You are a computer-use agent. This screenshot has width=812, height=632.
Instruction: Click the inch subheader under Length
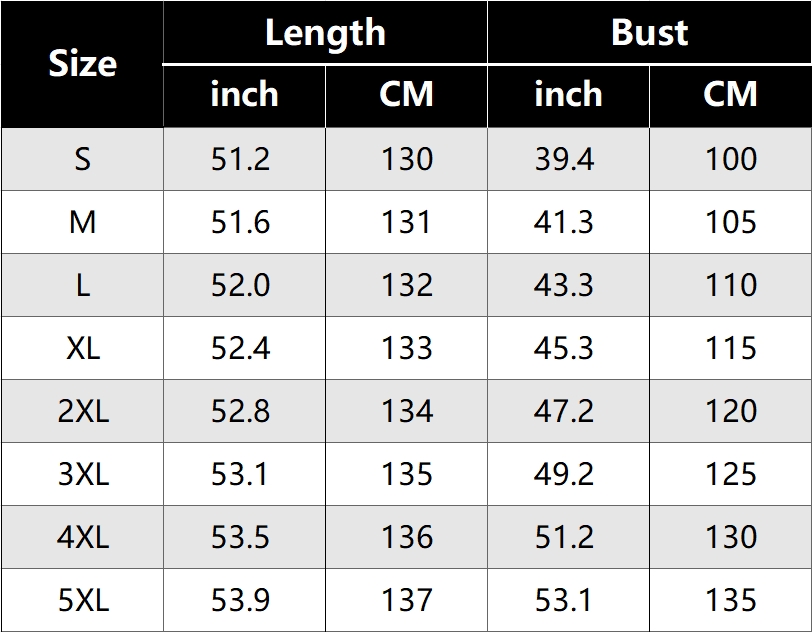(x=244, y=95)
